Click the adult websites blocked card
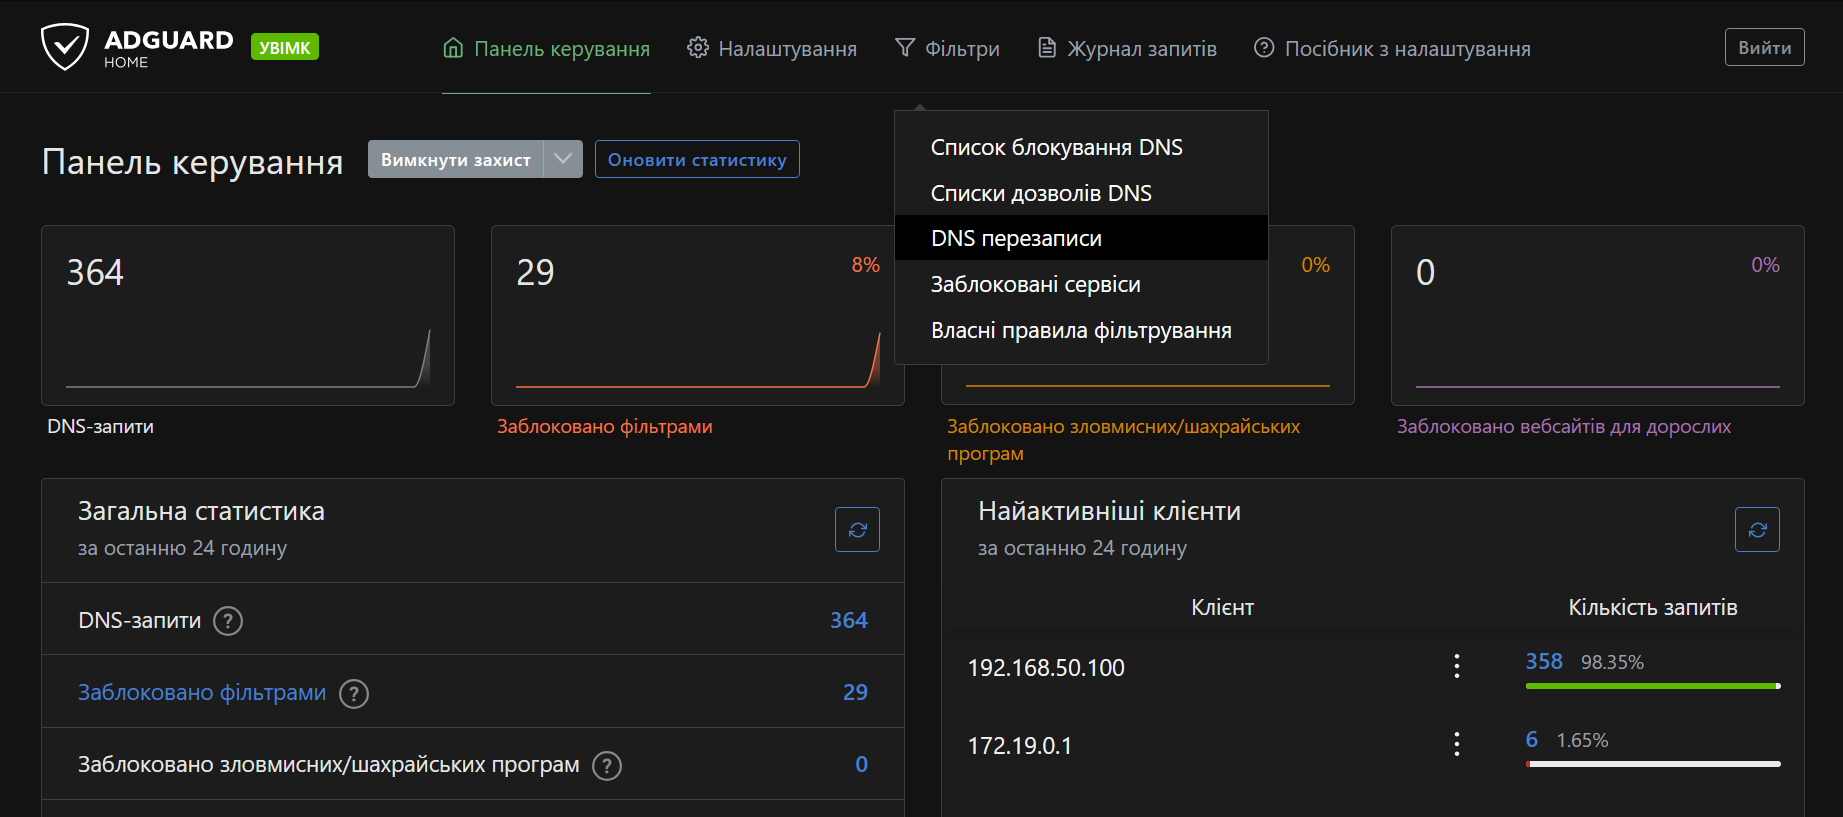1843x817 pixels. coord(1598,315)
